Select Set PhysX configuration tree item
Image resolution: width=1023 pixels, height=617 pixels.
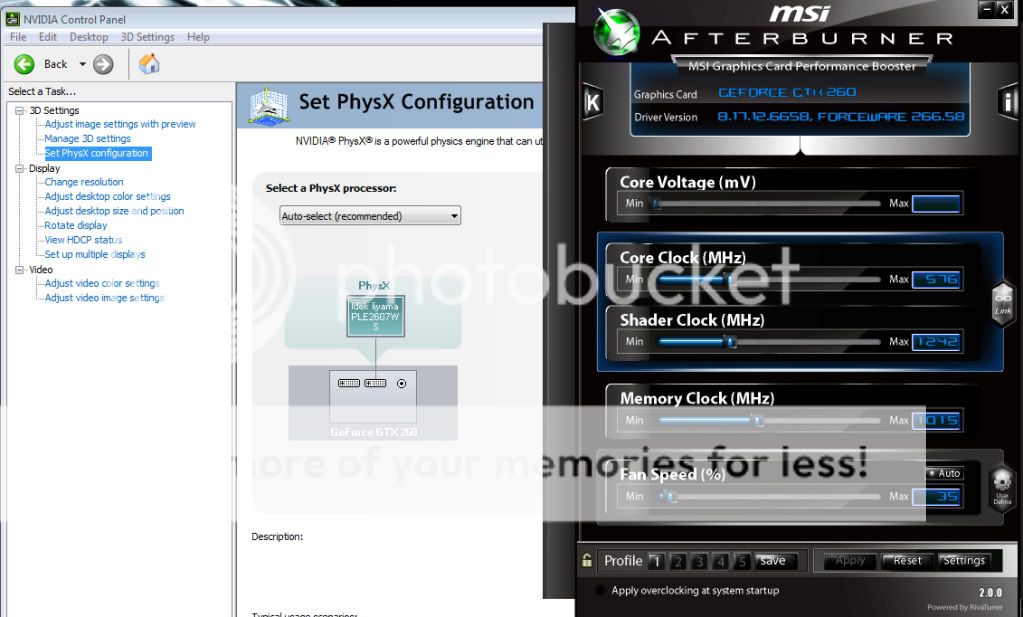(97, 153)
